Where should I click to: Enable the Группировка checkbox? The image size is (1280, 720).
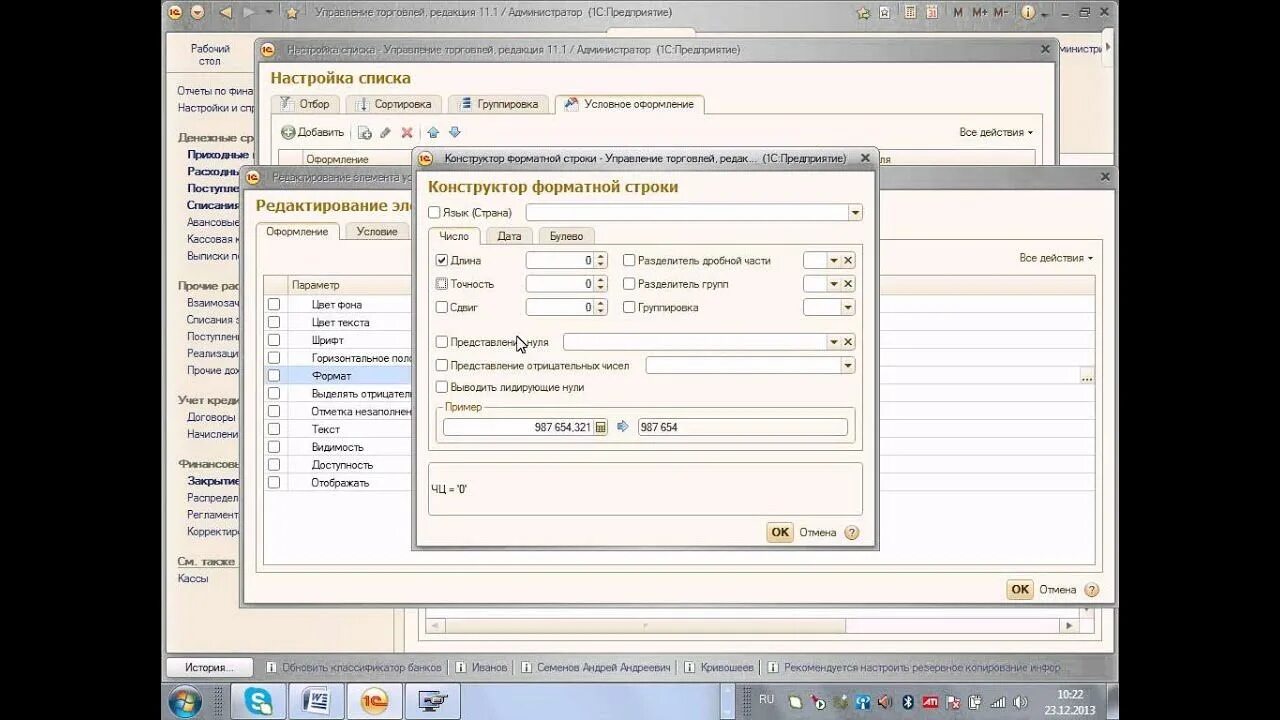629,307
